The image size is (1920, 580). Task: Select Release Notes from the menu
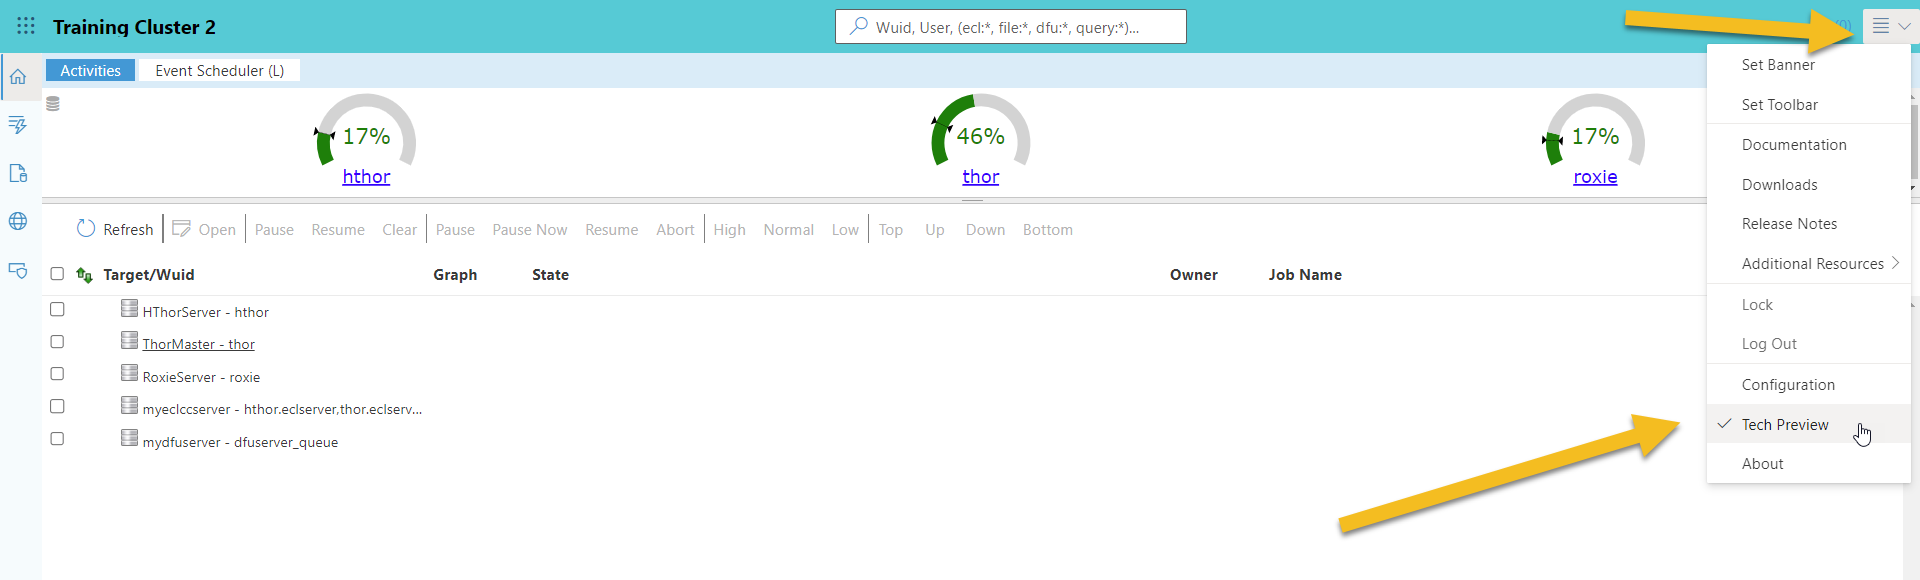coord(1789,224)
